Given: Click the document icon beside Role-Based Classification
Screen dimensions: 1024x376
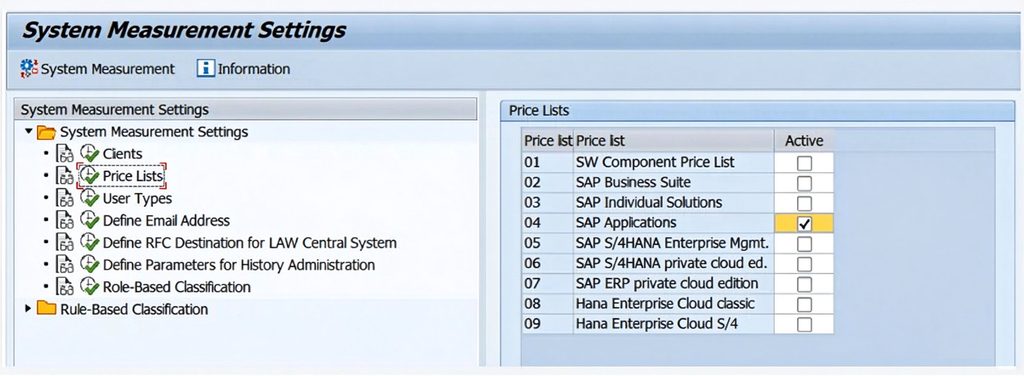Looking at the screenshot, I should 65,287.
